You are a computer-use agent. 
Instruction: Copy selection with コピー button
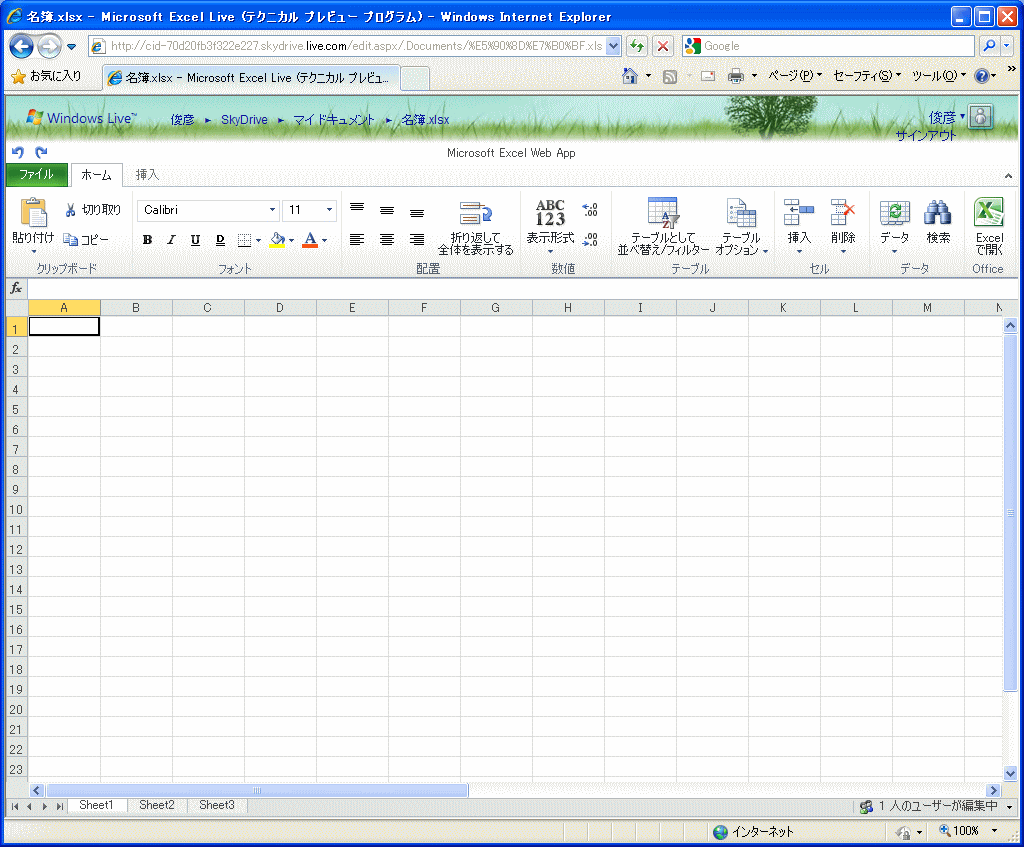click(86, 240)
